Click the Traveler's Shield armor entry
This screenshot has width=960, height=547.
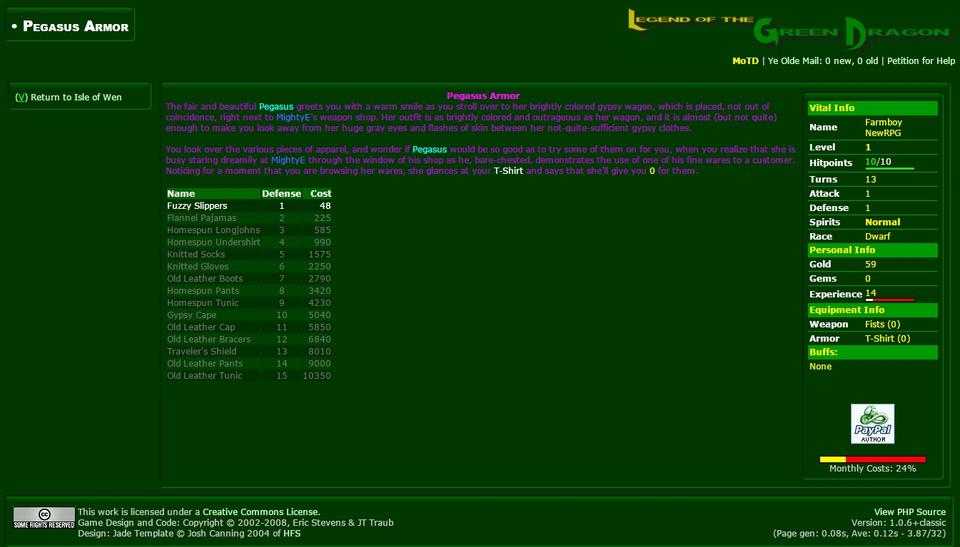201,351
